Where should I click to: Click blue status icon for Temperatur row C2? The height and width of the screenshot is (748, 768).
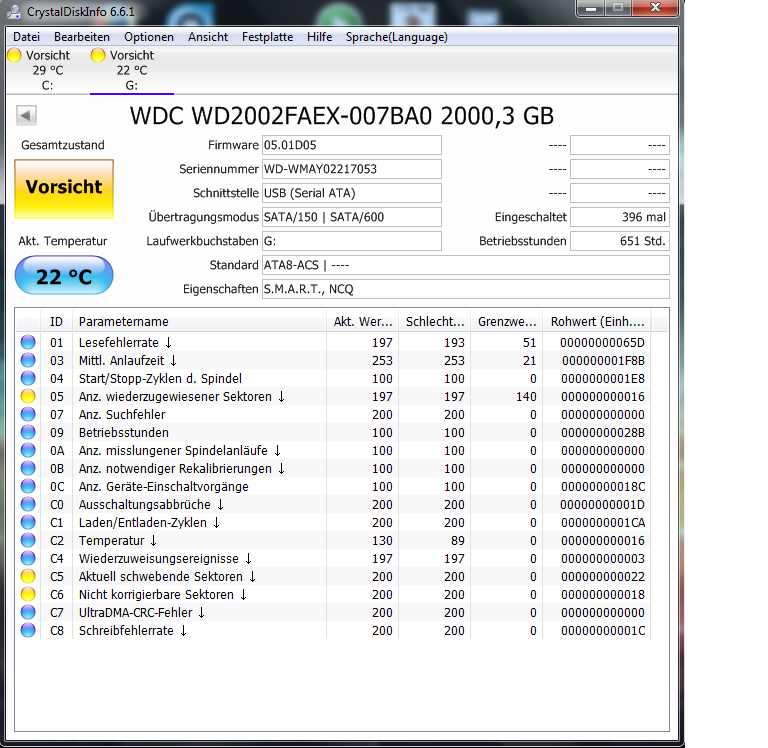coord(28,540)
